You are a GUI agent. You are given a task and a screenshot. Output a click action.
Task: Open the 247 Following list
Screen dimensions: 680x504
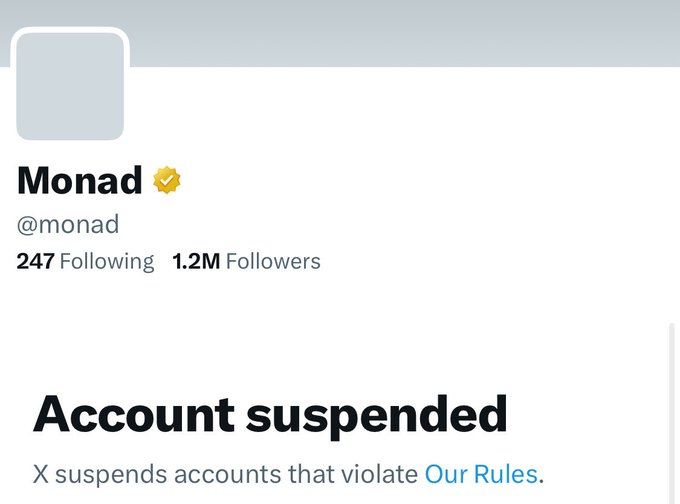pos(86,262)
